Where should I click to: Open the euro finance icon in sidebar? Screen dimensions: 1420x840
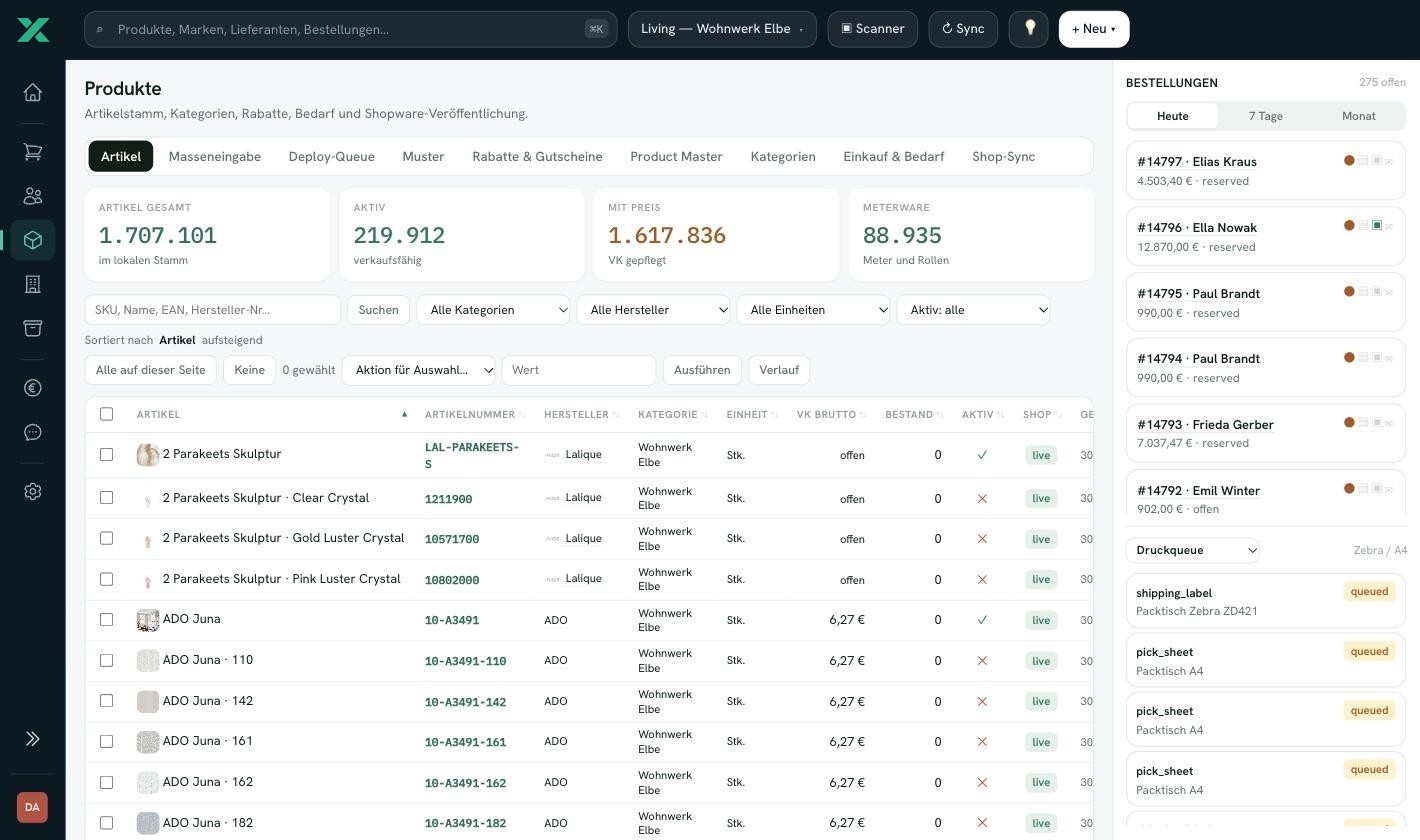tap(33, 388)
